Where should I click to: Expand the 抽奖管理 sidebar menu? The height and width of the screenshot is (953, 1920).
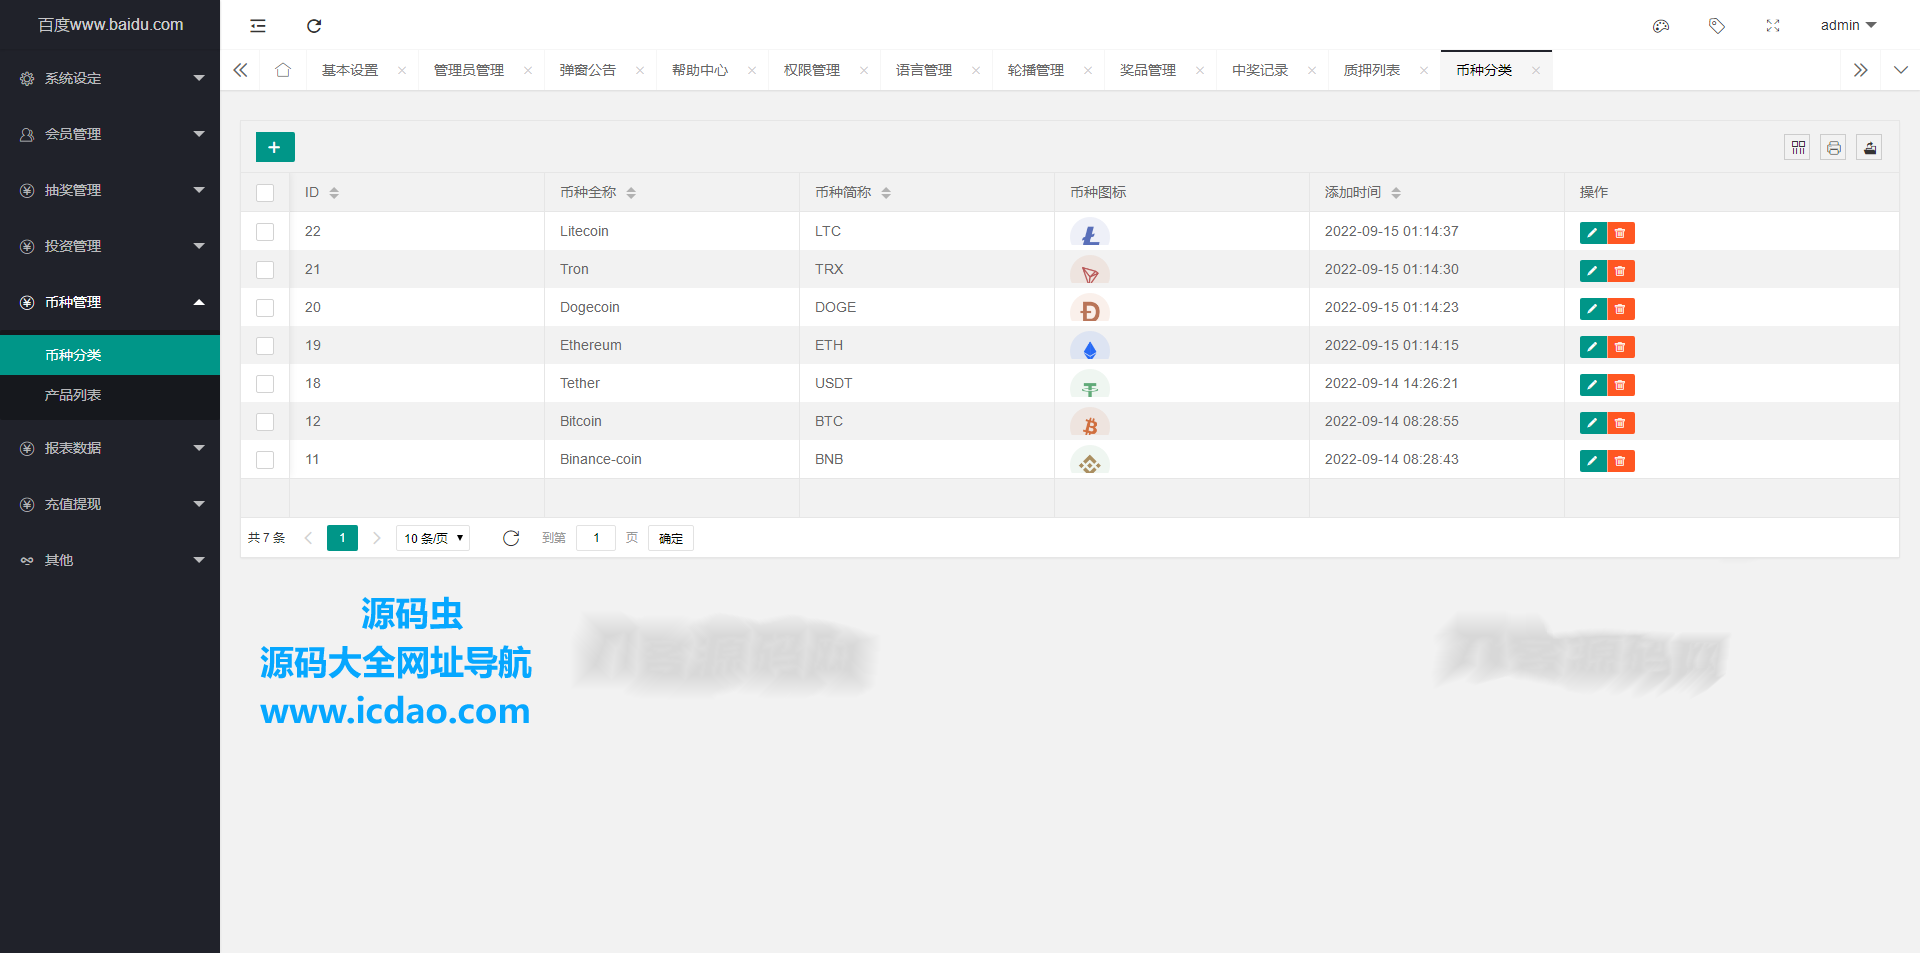pyautogui.click(x=110, y=190)
